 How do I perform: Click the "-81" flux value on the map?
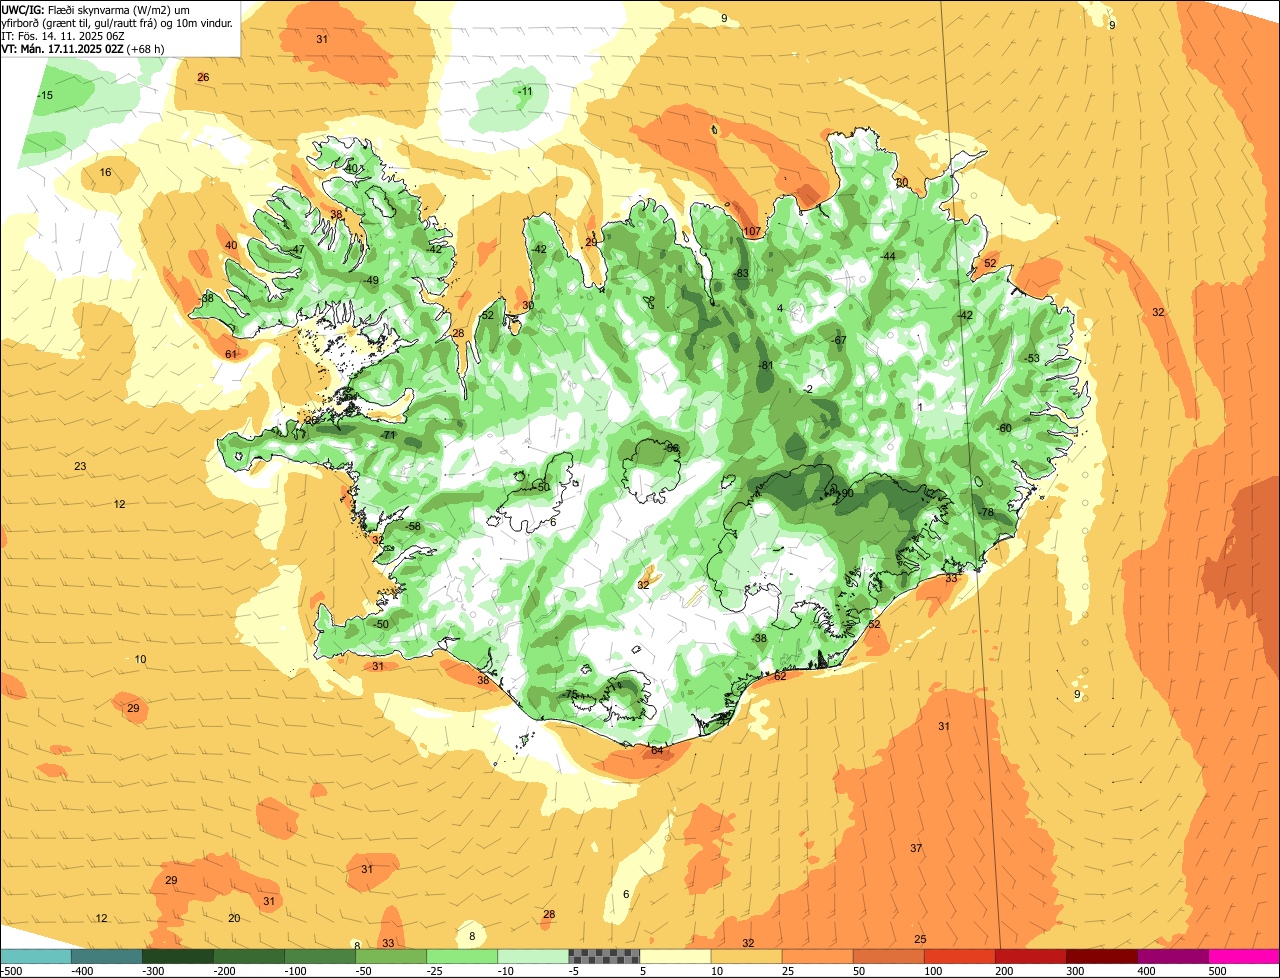click(766, 366)
